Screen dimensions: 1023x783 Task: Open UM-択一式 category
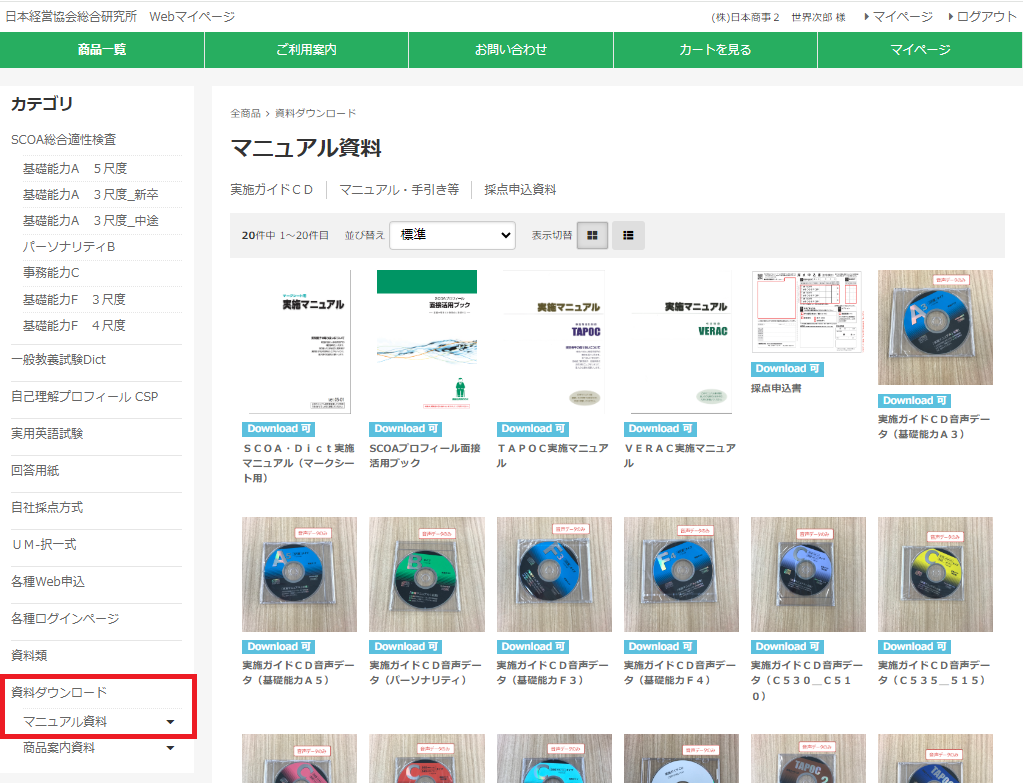tap(44, 544)
